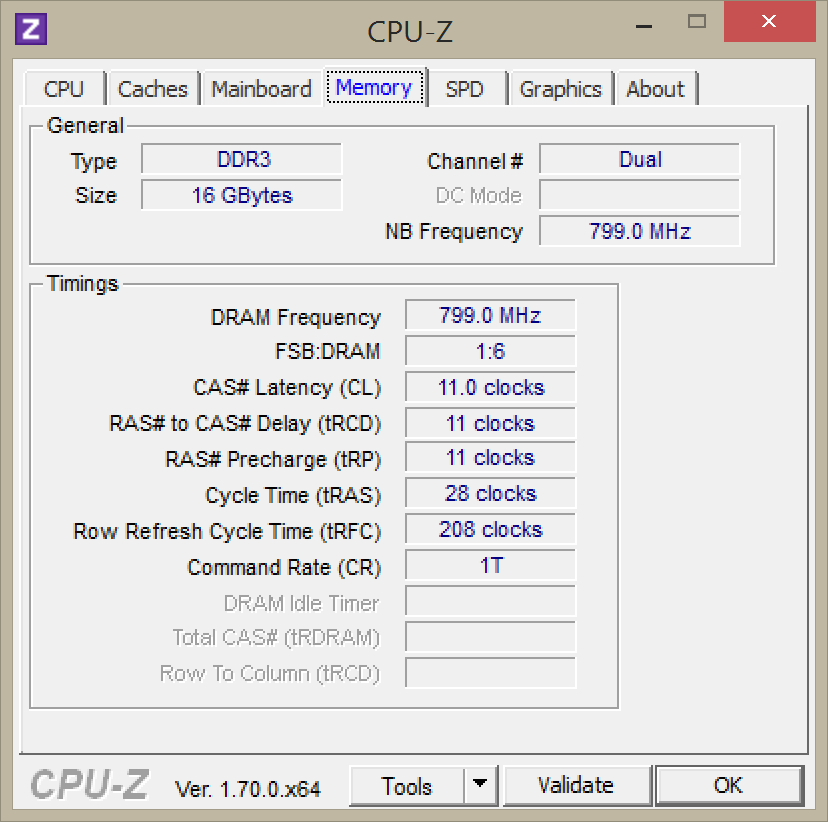Click the DRAM Frequency value field
The height and width of the screenshot is (822, 828).
tap(490, 316)
